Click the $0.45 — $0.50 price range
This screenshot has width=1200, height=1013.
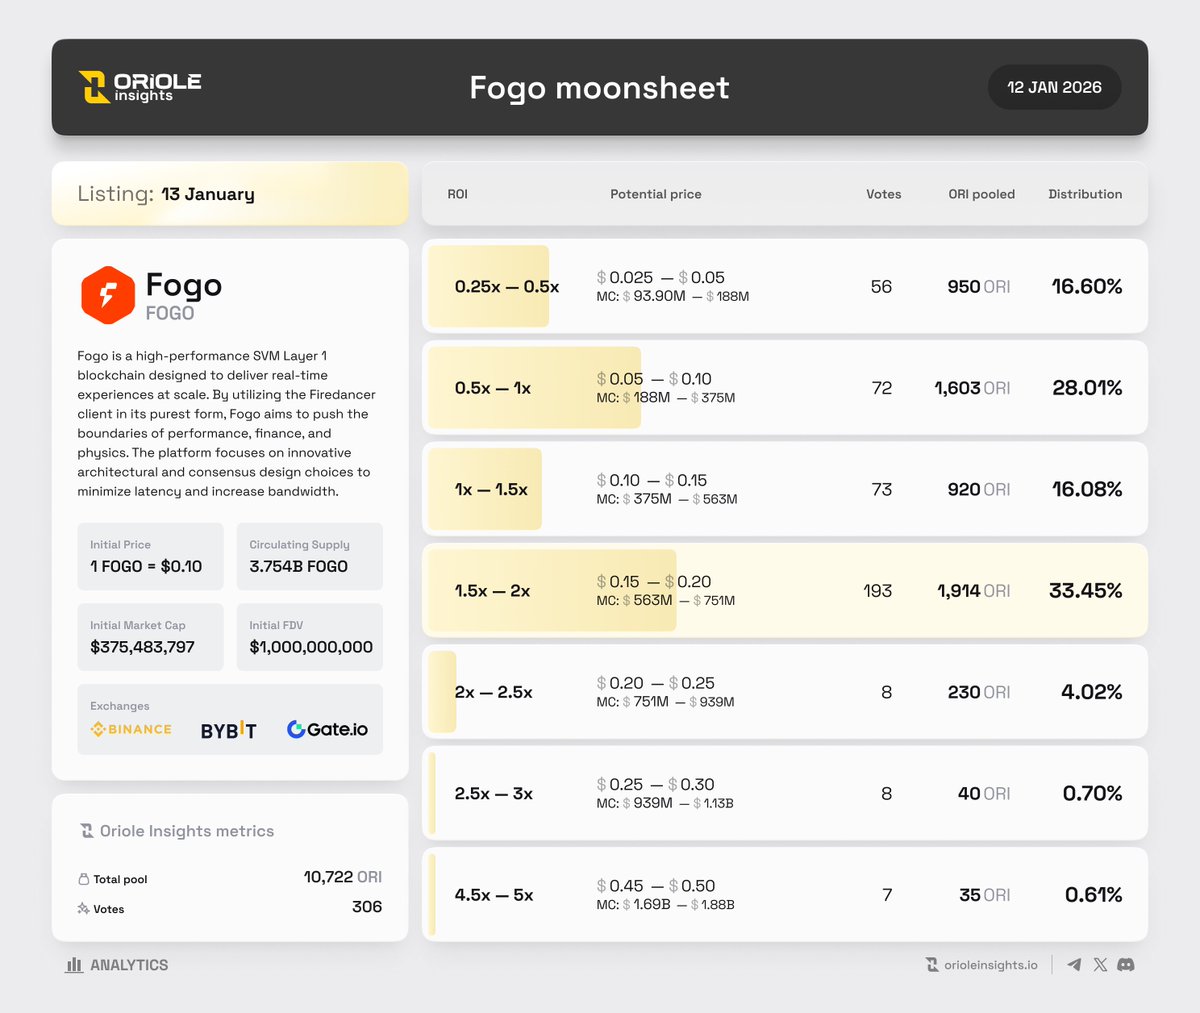click(656, 885)
